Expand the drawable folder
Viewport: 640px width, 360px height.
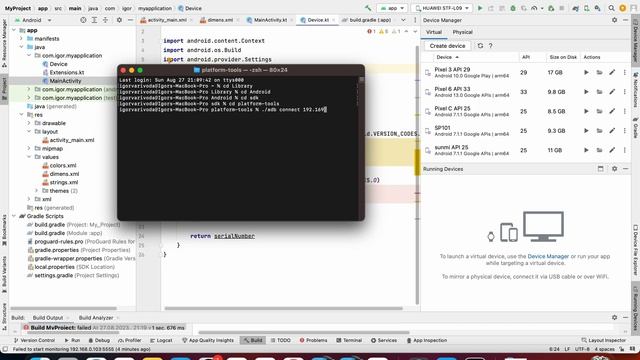point(29,123)
